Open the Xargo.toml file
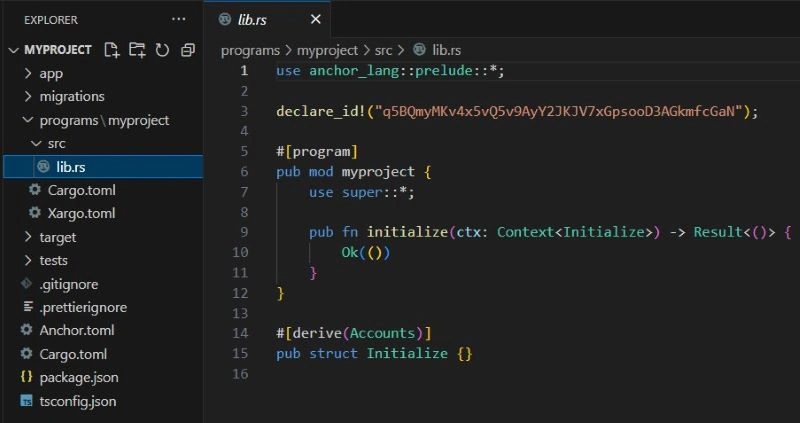This screenshot has width=800, height=423. point(82,213)
